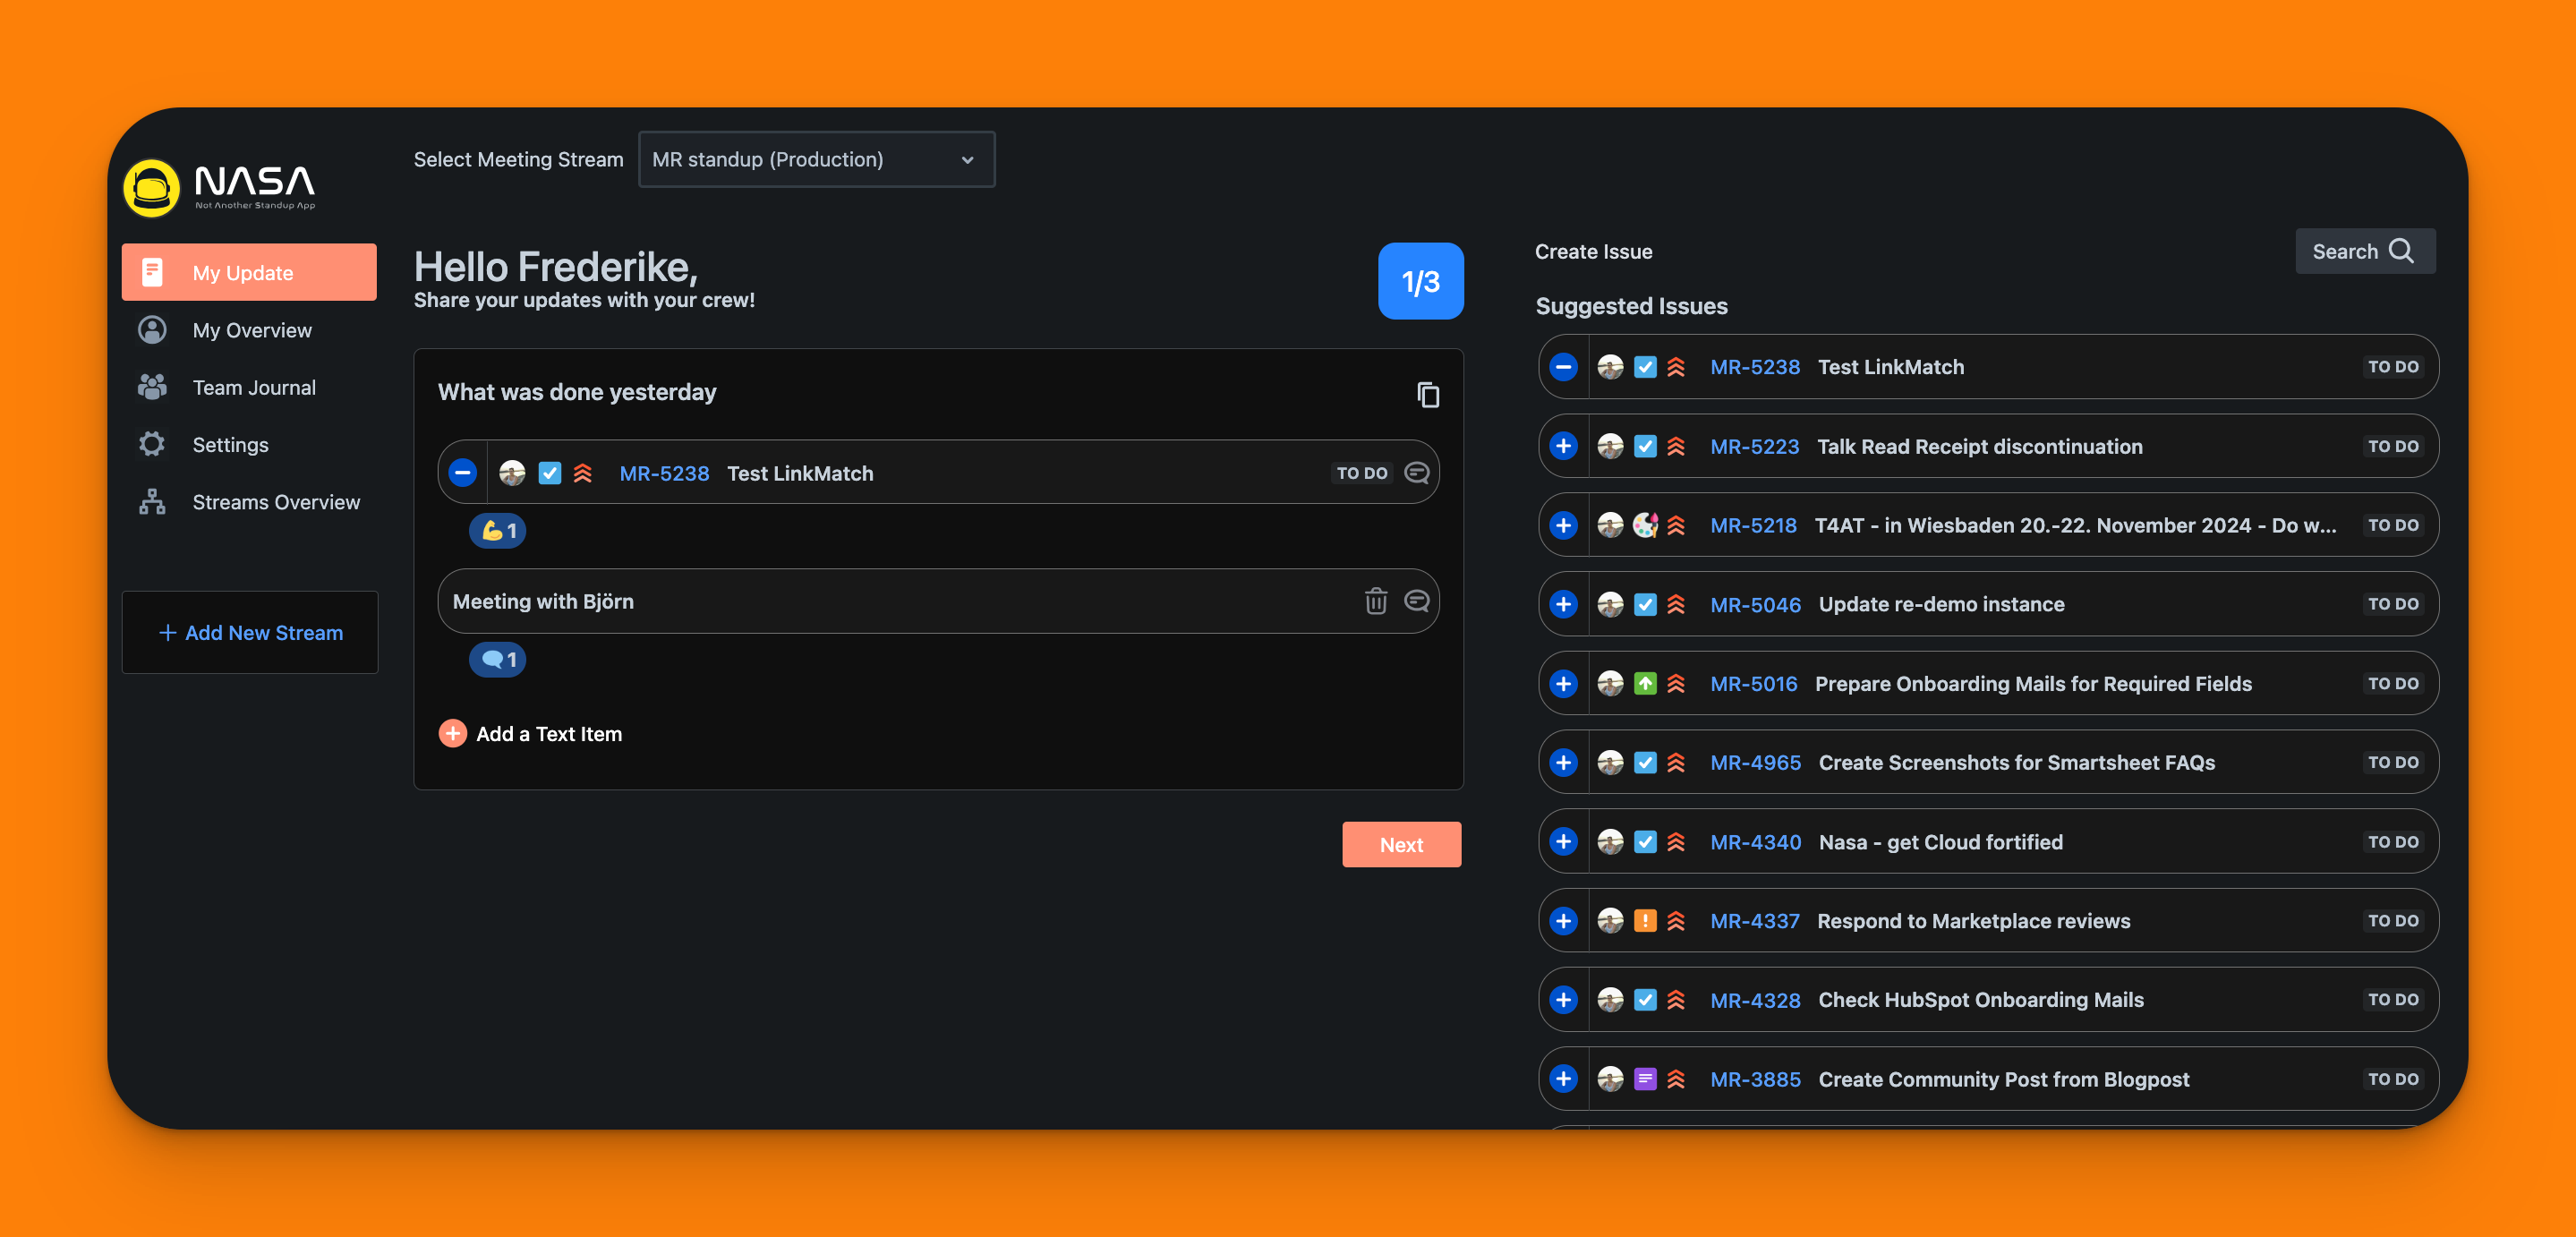This screenshot has height=1237, width=2576.
Task: Click the 'Create Community Post from Blogpost' title
Action: 2004,1079
